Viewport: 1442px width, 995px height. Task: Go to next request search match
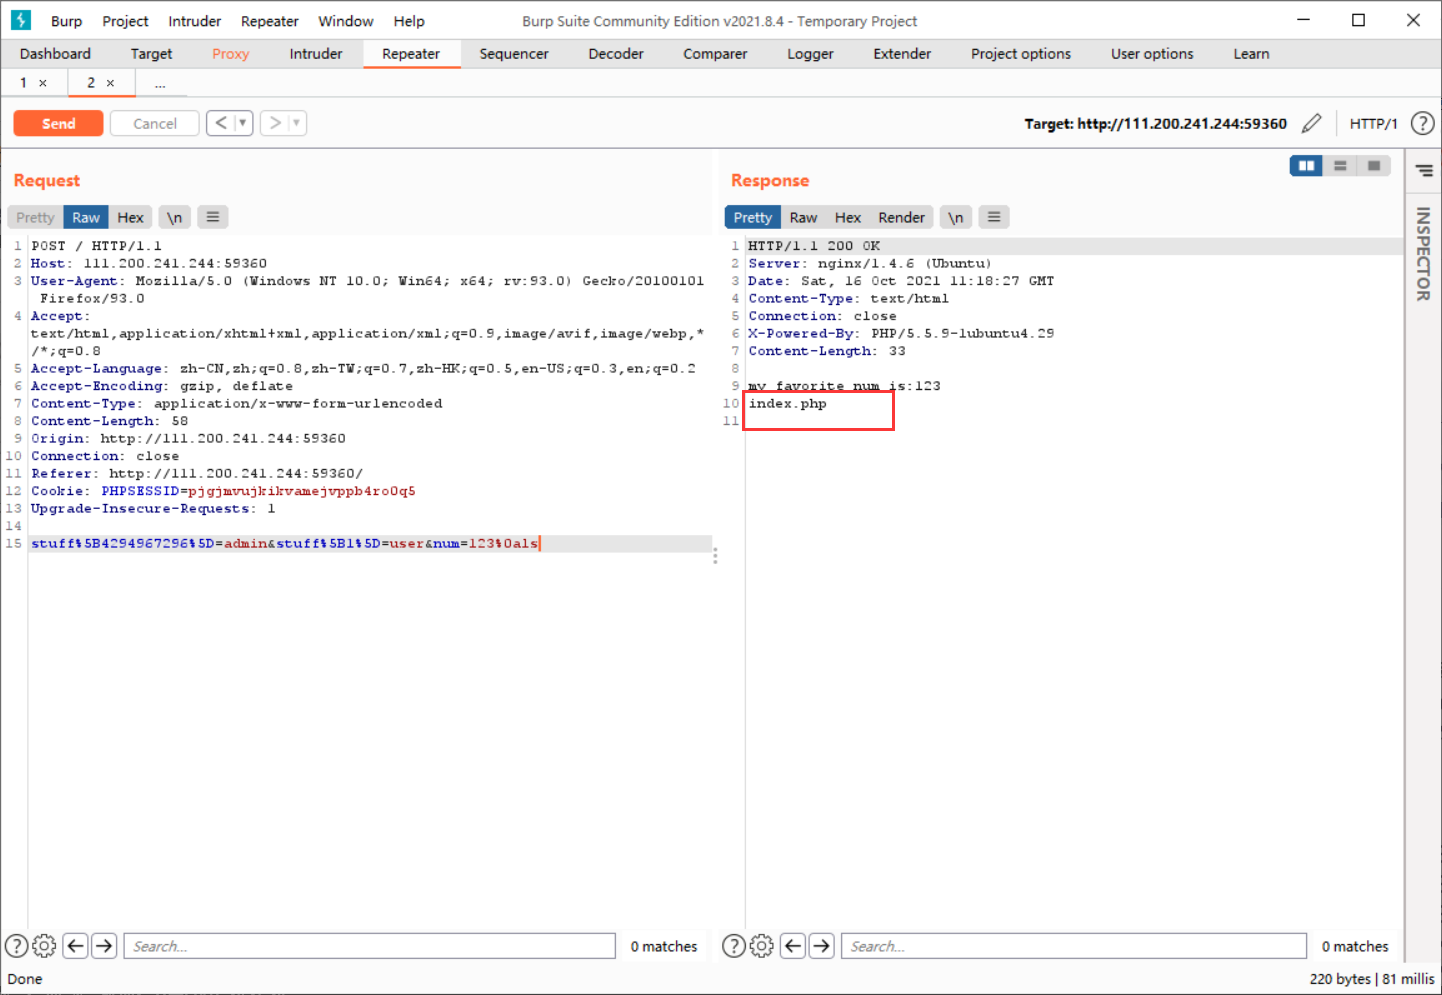tap(104, 946)
